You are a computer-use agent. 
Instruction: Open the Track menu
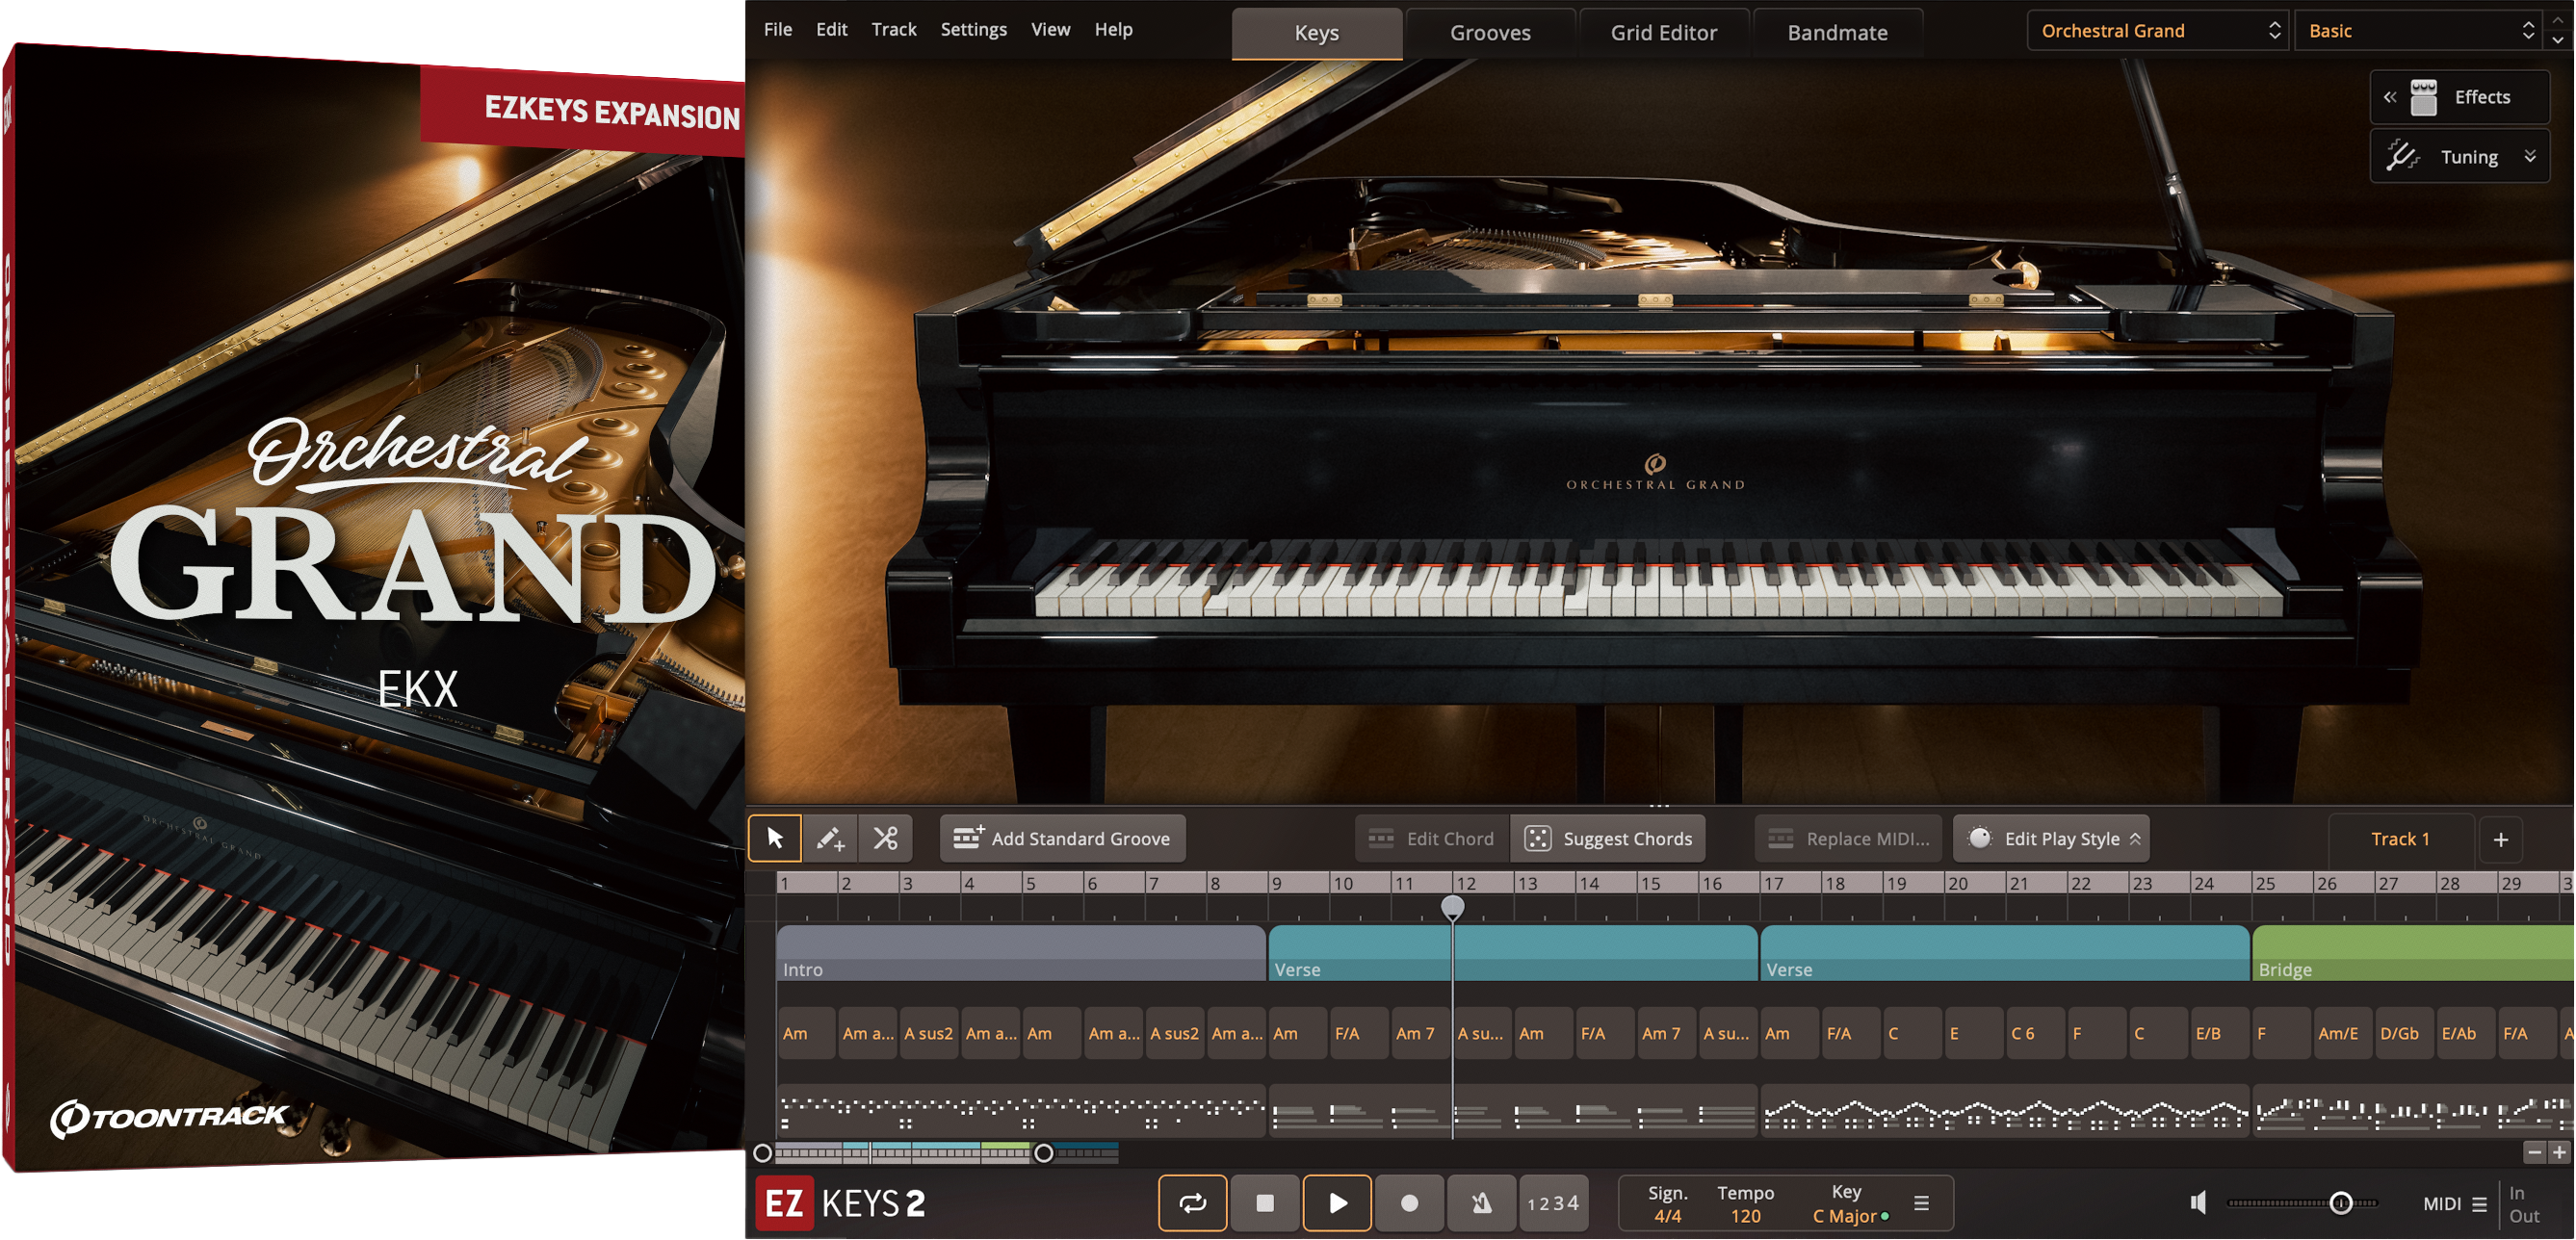point(893,29)
